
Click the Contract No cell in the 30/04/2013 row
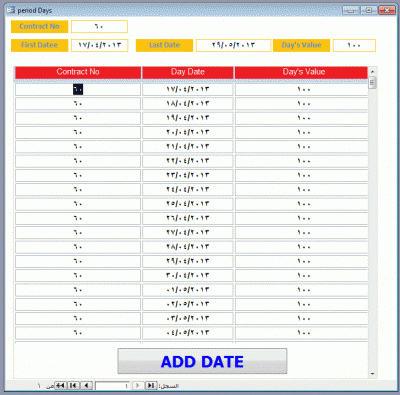[78, 276]
